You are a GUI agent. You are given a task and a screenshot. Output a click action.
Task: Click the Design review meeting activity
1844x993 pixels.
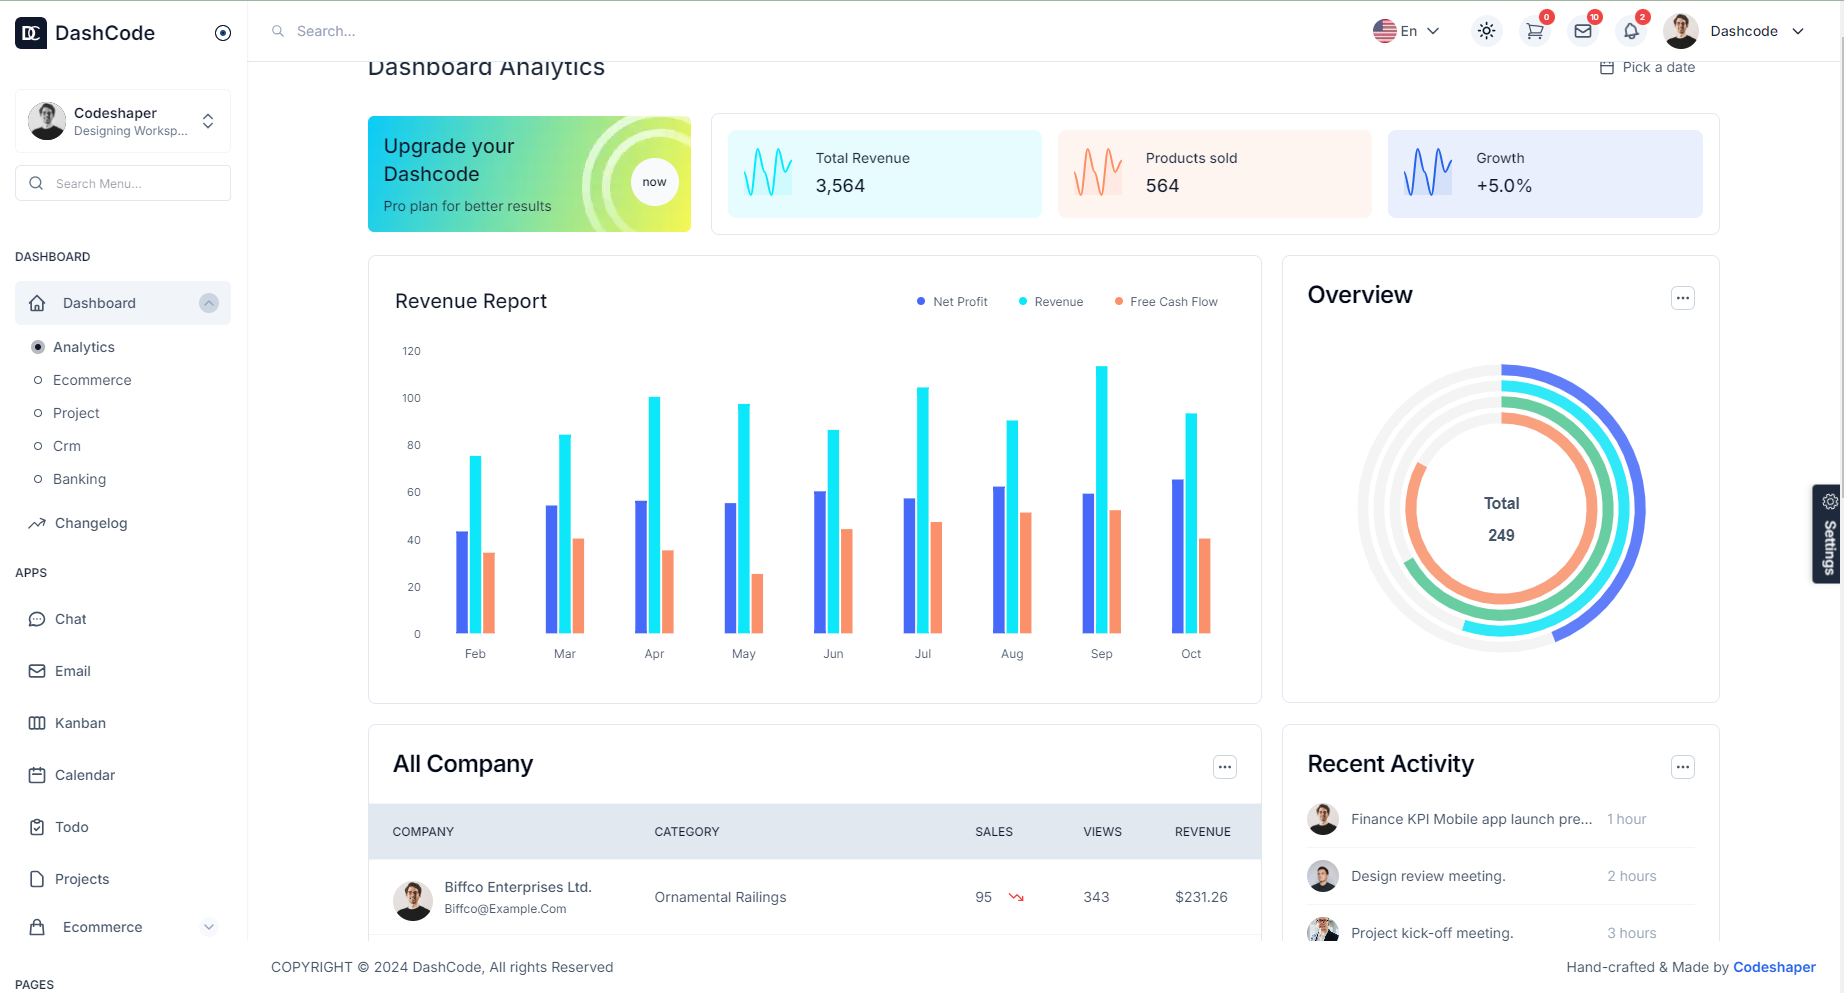[1428, 876]
